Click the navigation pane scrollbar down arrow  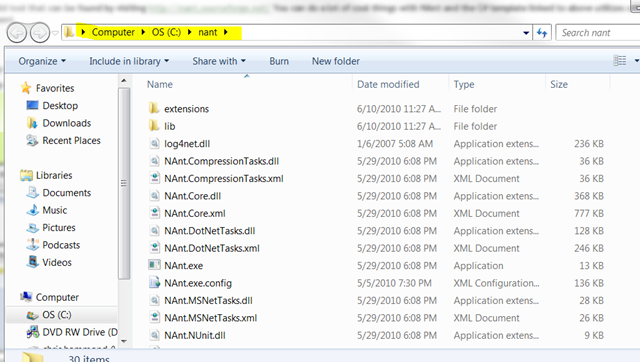(124, 341)
